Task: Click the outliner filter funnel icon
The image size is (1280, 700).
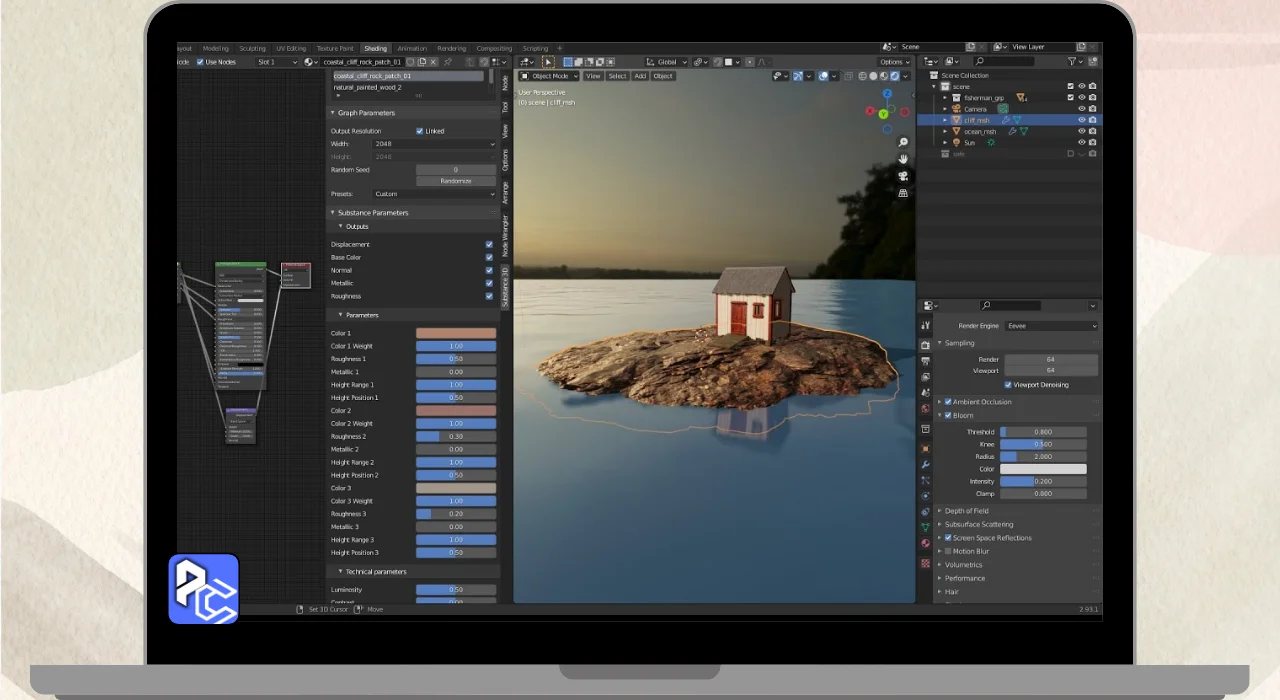Action: (1071, 62)
